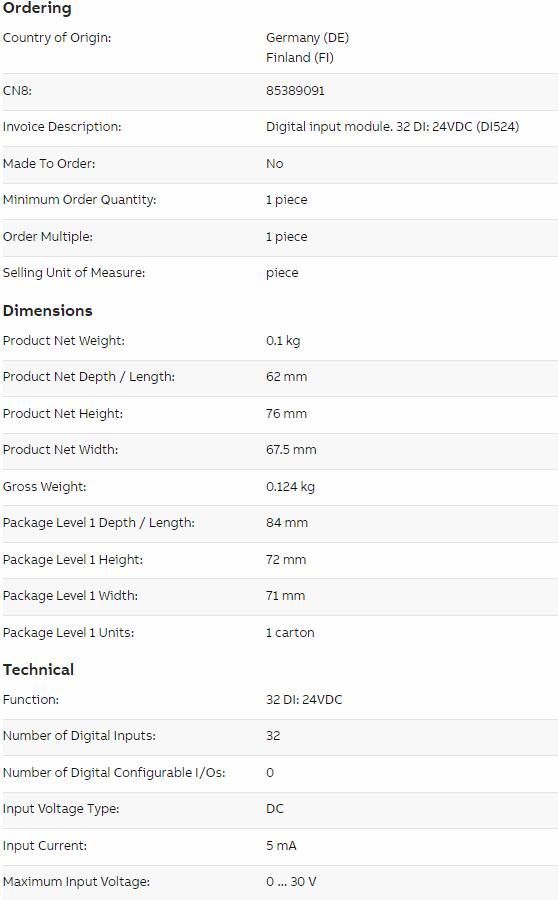Screen dimensions: 558x900
Task: Click the Finland (FI) origin value
Action: point(300,57)
